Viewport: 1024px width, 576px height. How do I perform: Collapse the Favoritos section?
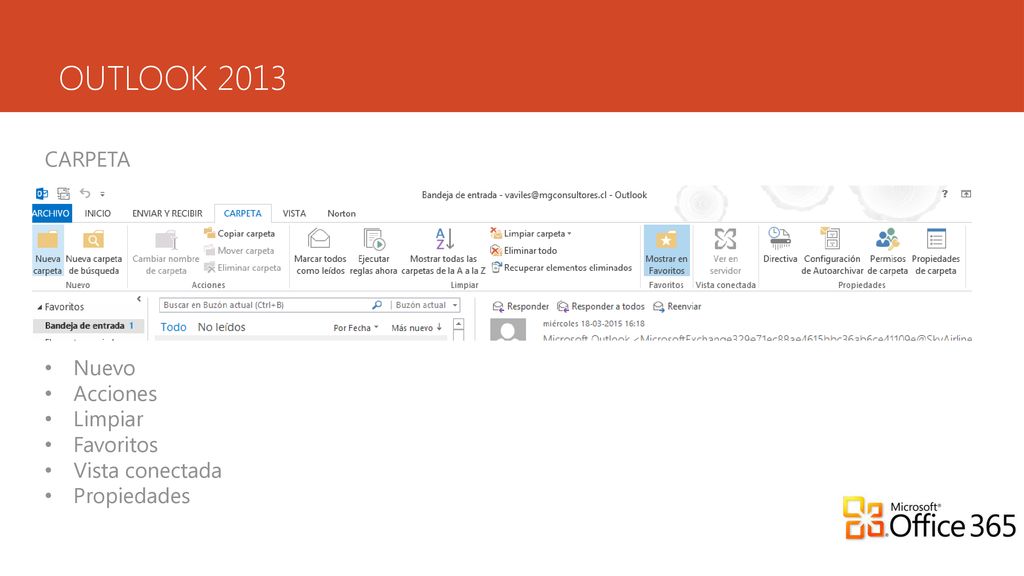click(40, 307)
